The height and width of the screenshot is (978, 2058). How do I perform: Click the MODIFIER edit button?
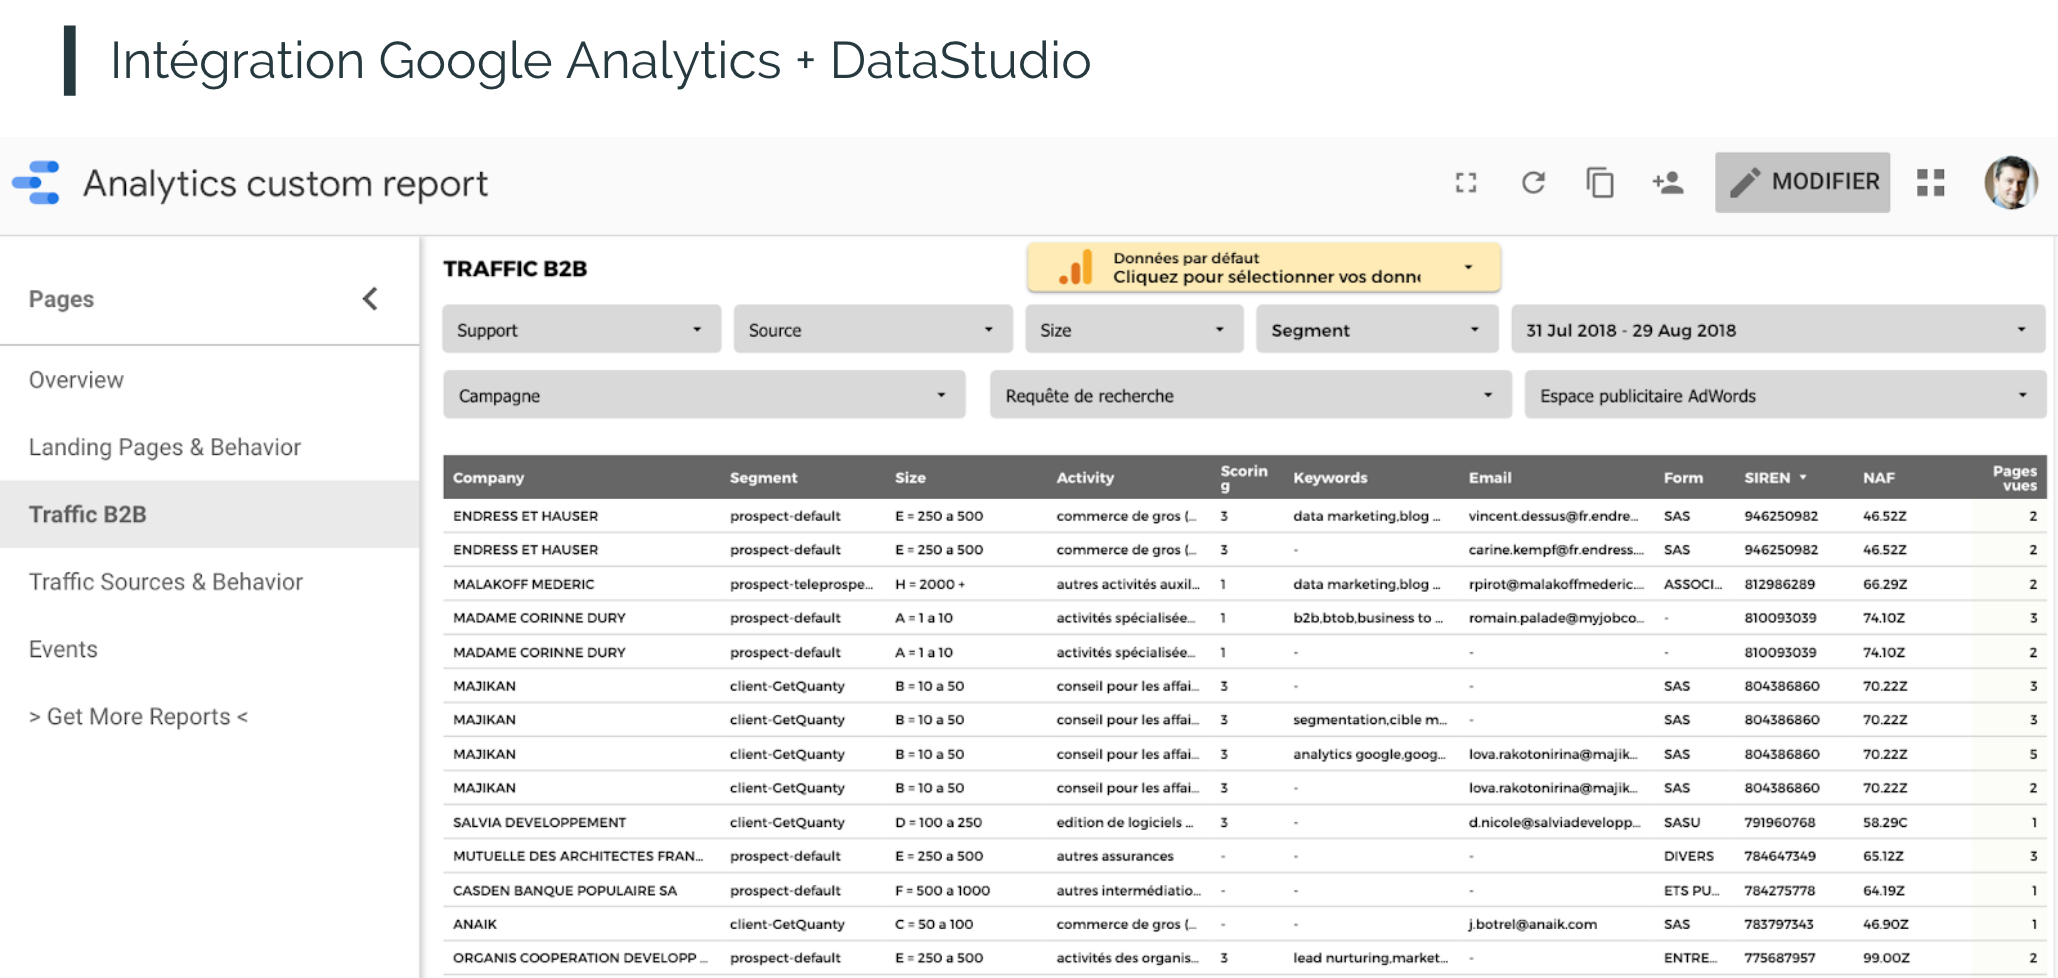coord(1802,182)
